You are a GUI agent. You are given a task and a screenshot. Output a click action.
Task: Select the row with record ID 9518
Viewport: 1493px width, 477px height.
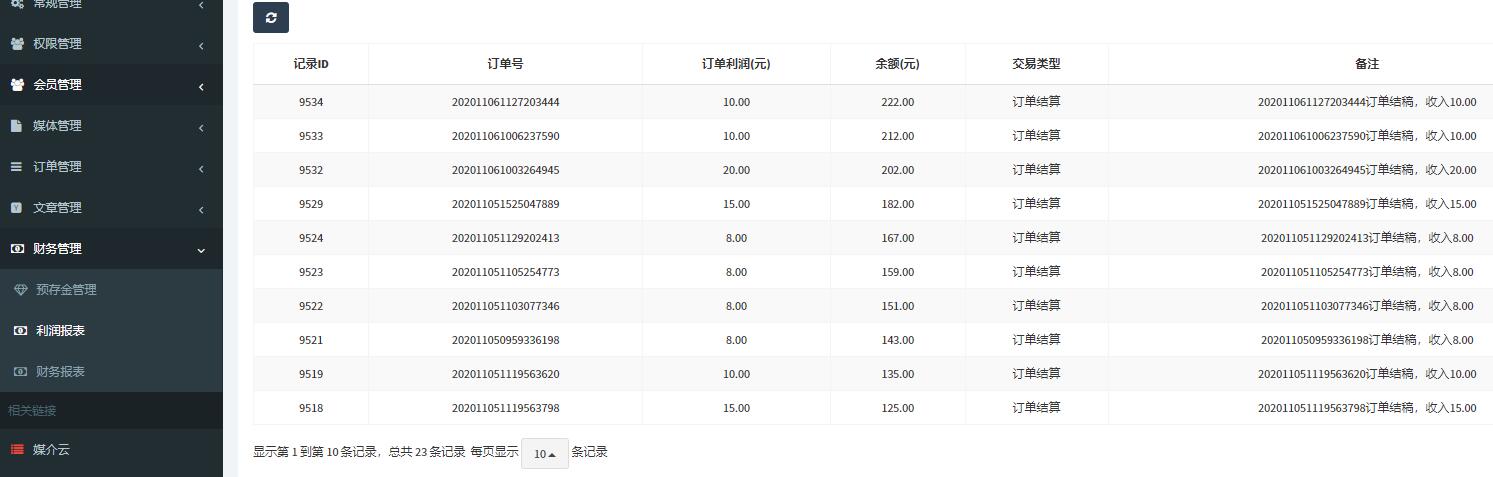(x=311, y=408)
